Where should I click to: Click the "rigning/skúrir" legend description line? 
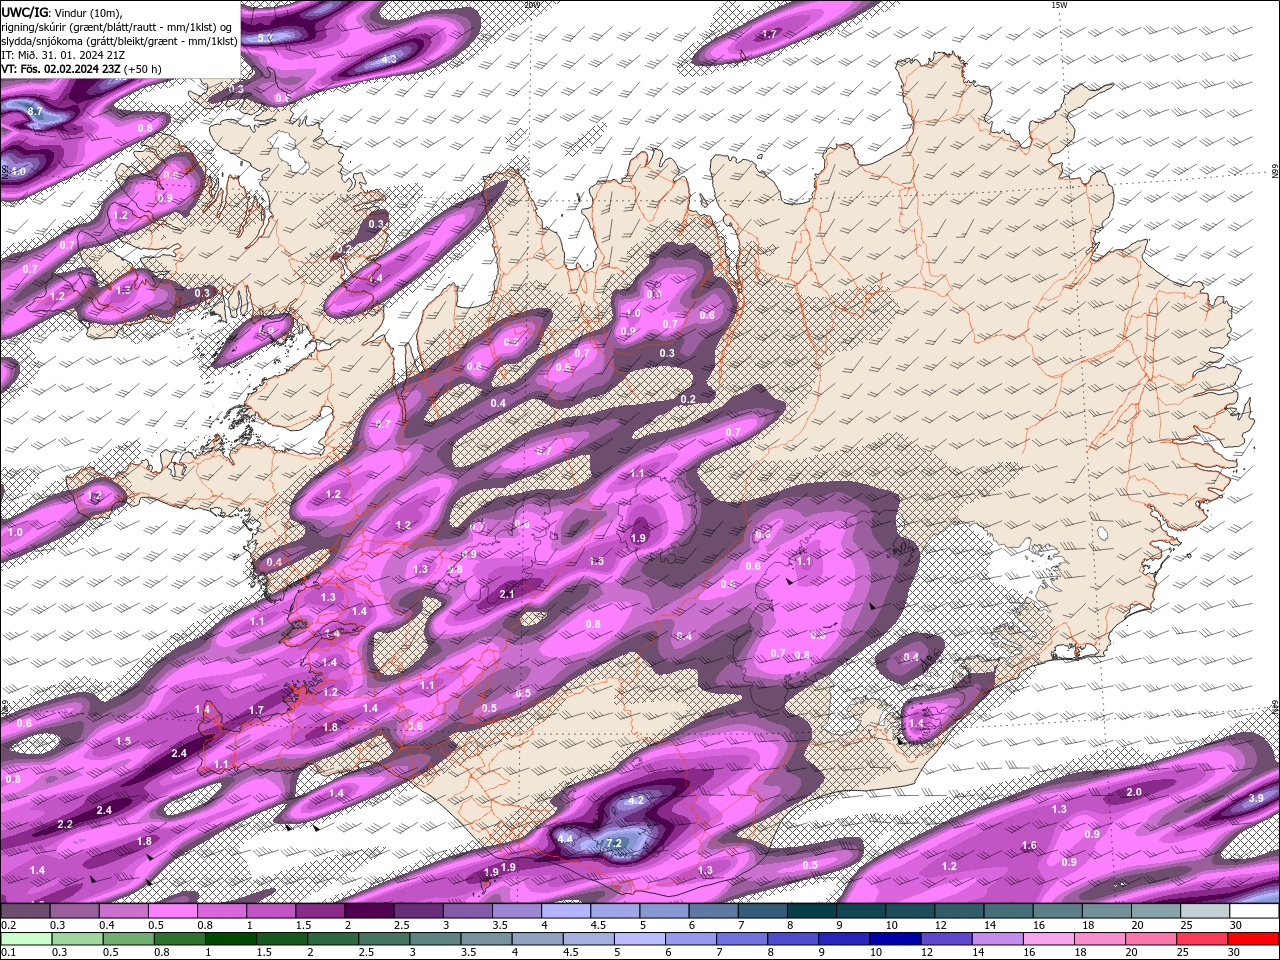point(117,27)
